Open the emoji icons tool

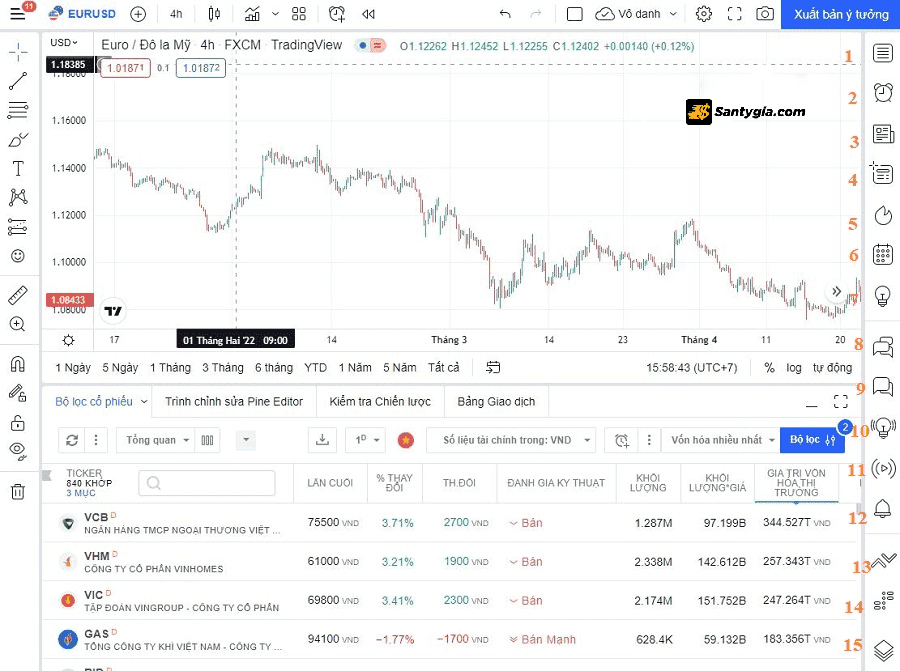click(x=18, y=256)
